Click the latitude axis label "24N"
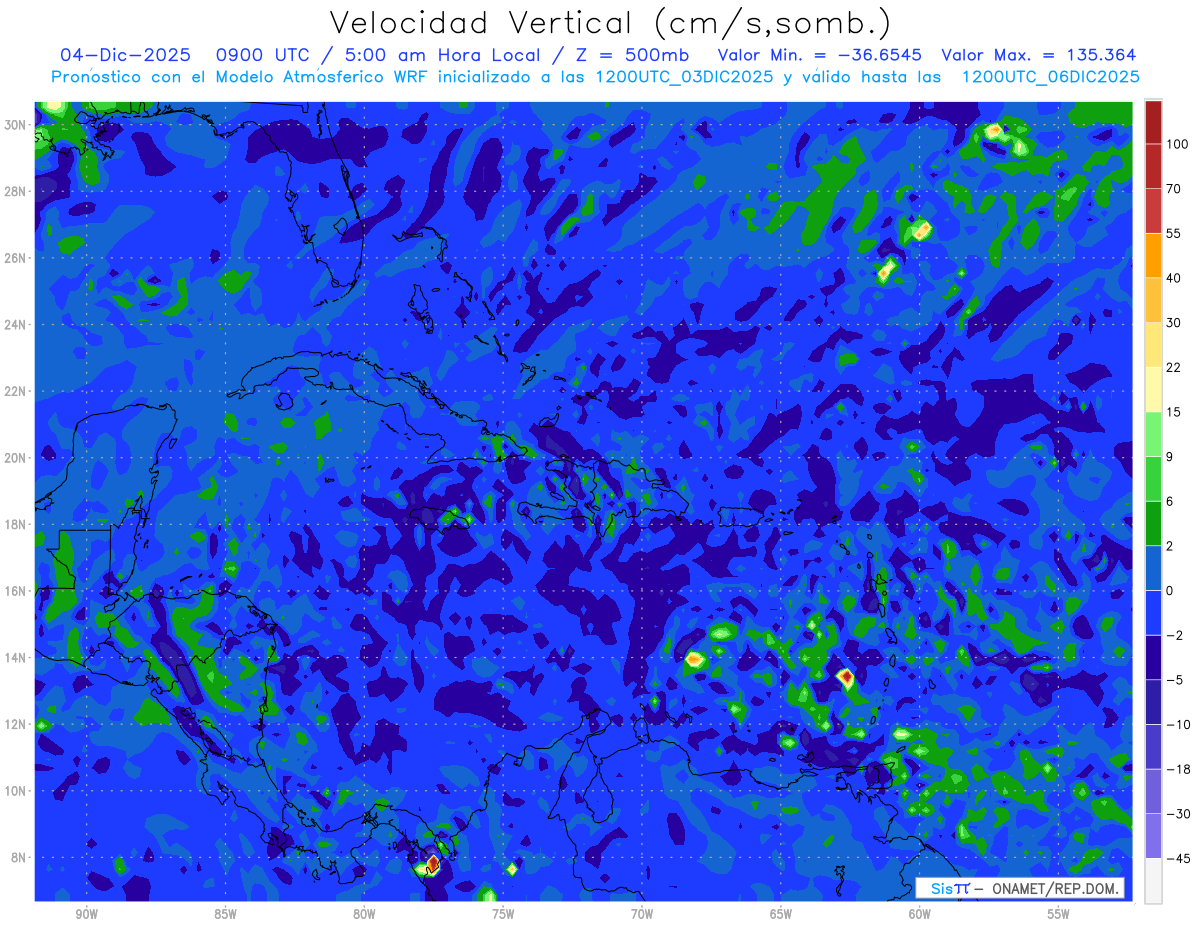The width and height of the screenshot is (1200, 927). click(15, 325)
